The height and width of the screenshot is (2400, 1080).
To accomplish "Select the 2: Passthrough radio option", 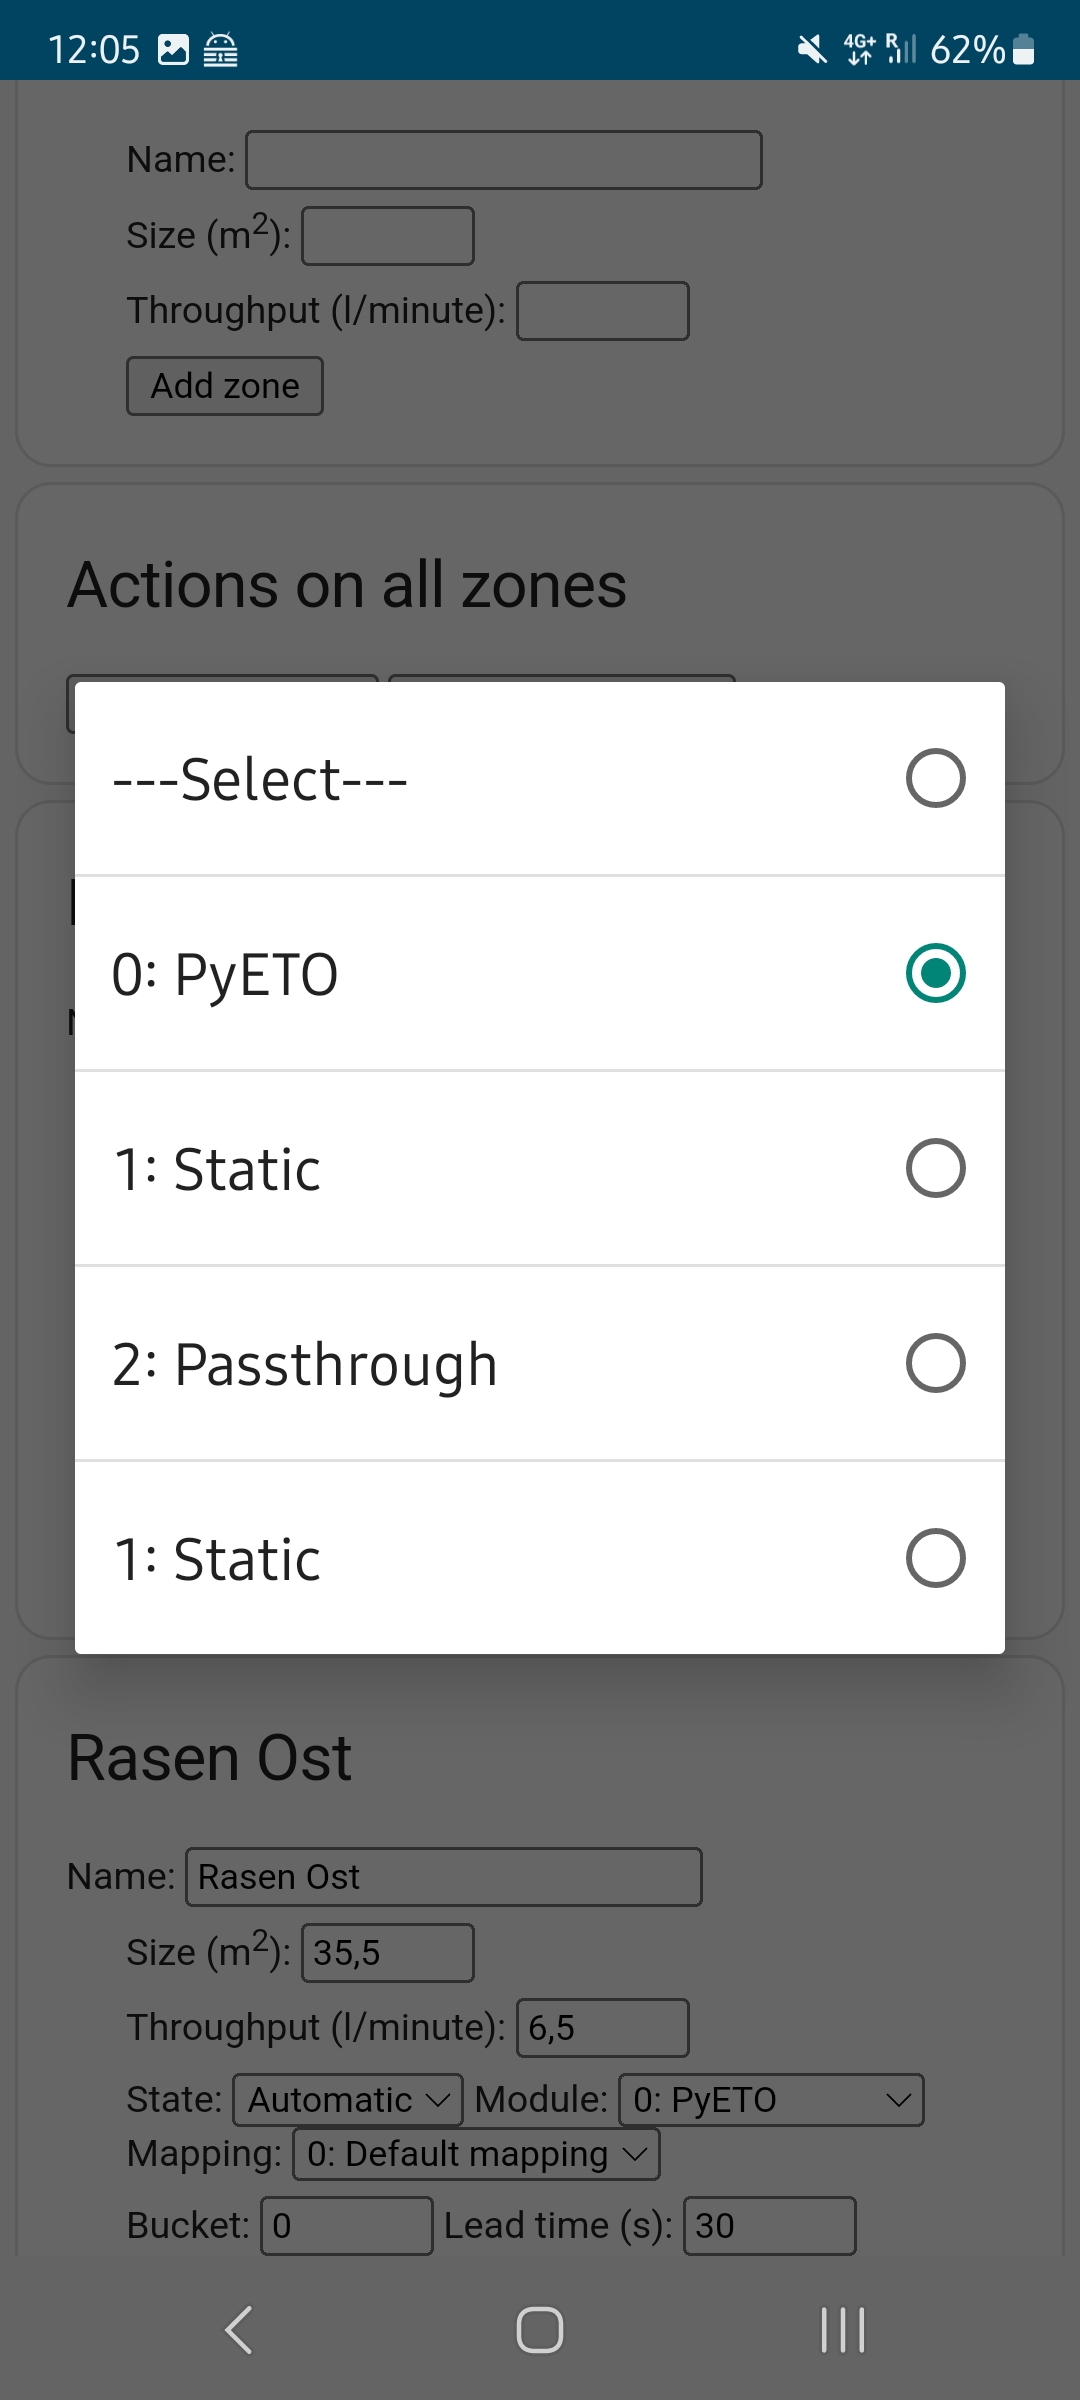I will coord(540,1362).
